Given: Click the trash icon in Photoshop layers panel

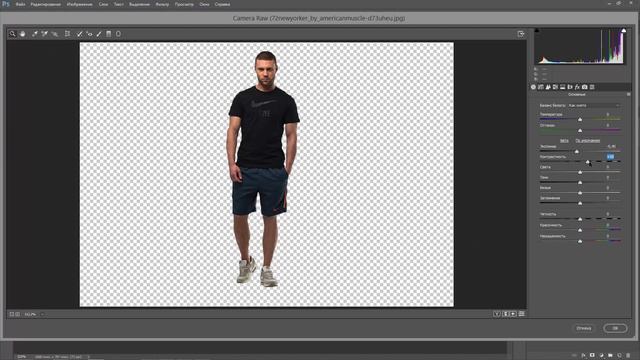Looking at the screenshot, I should point(628,356).
